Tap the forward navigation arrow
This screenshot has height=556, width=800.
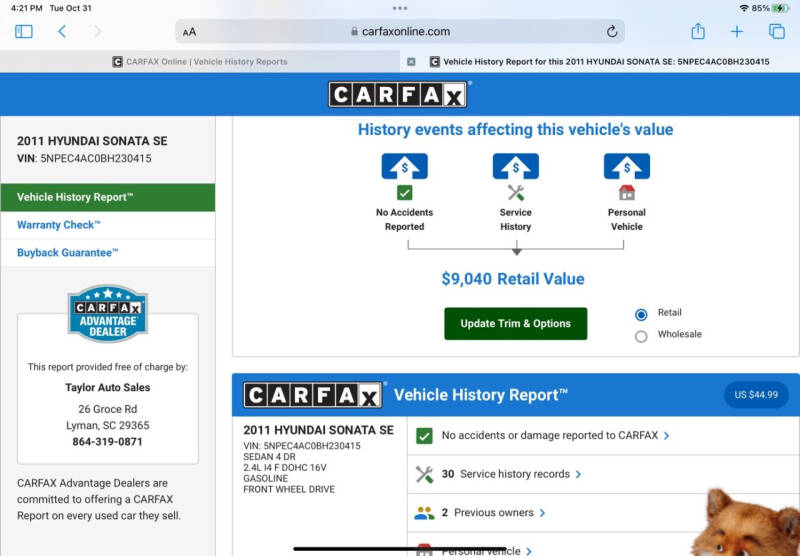click(x=97, y=32)
